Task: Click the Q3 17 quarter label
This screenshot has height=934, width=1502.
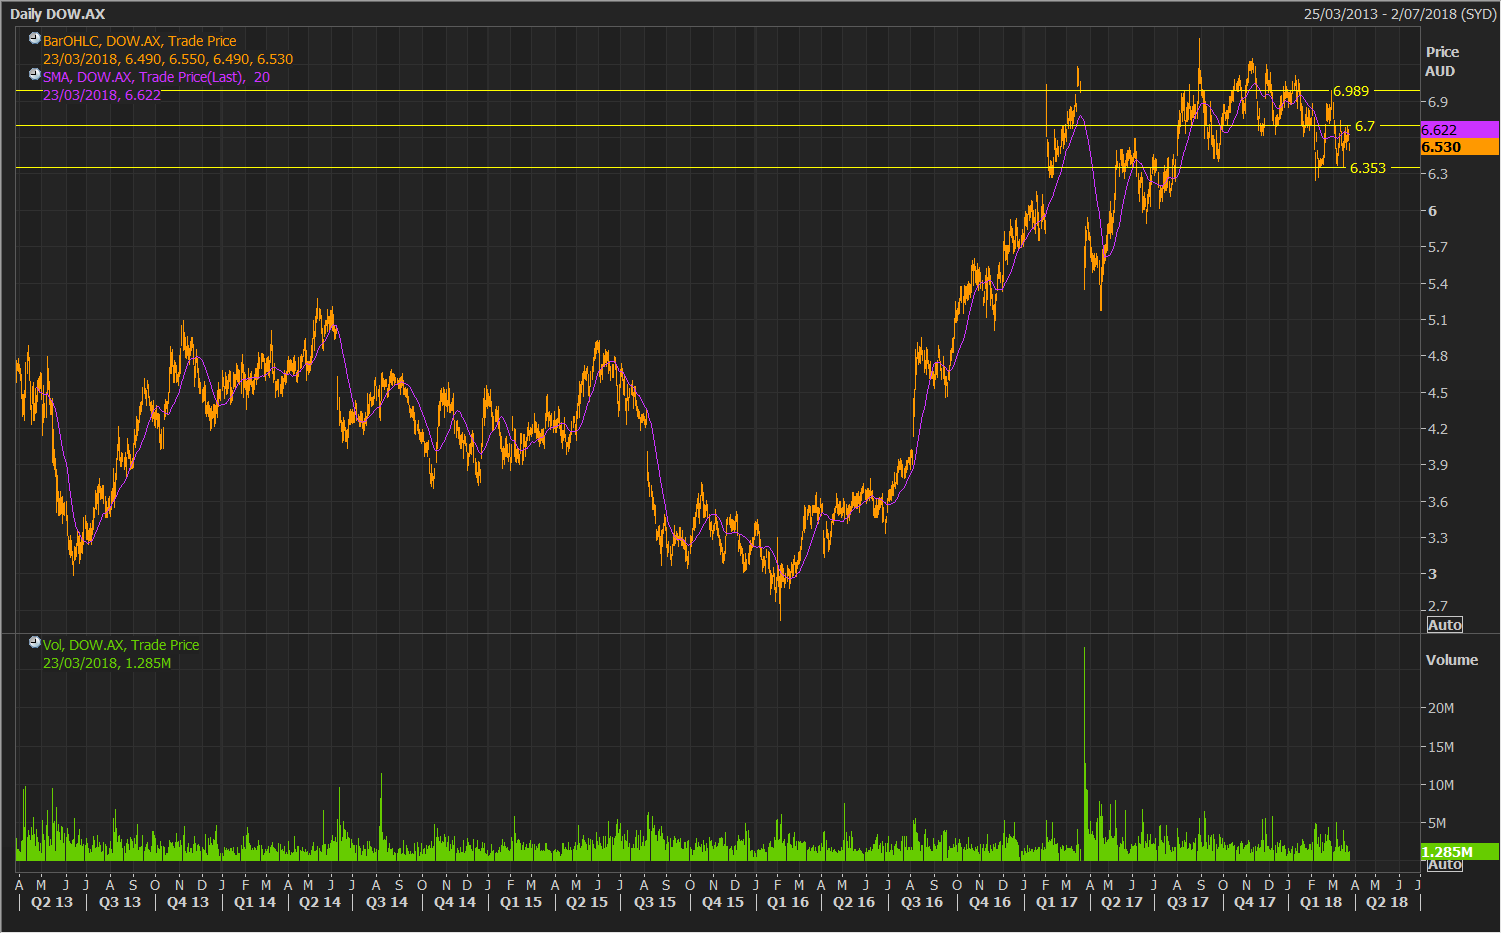Action: pyautogui.click(x=1188, y=902)
